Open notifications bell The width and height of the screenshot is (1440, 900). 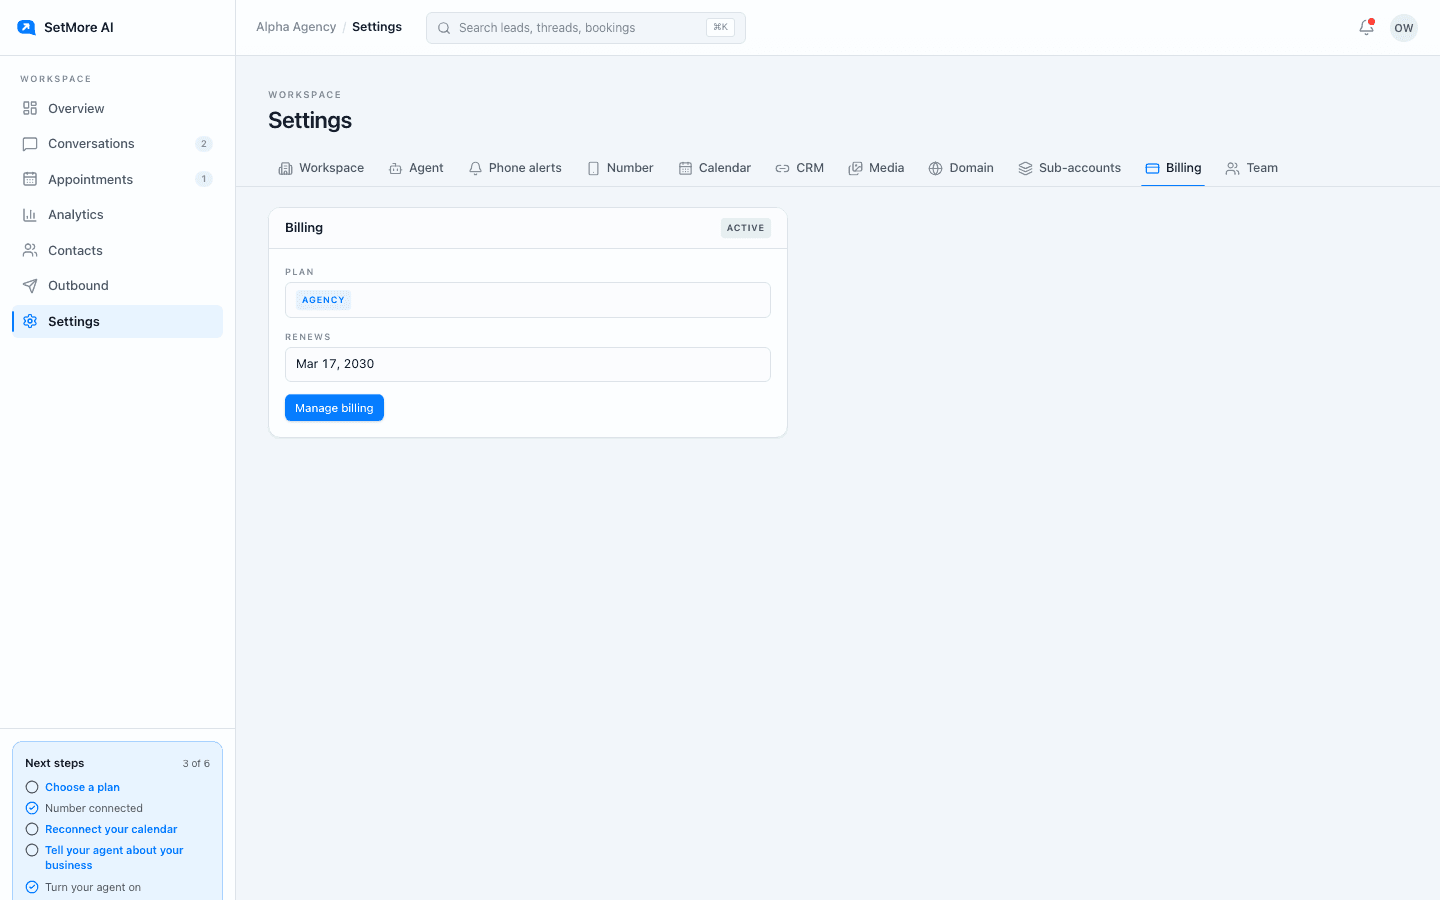tap(1366, 27)
